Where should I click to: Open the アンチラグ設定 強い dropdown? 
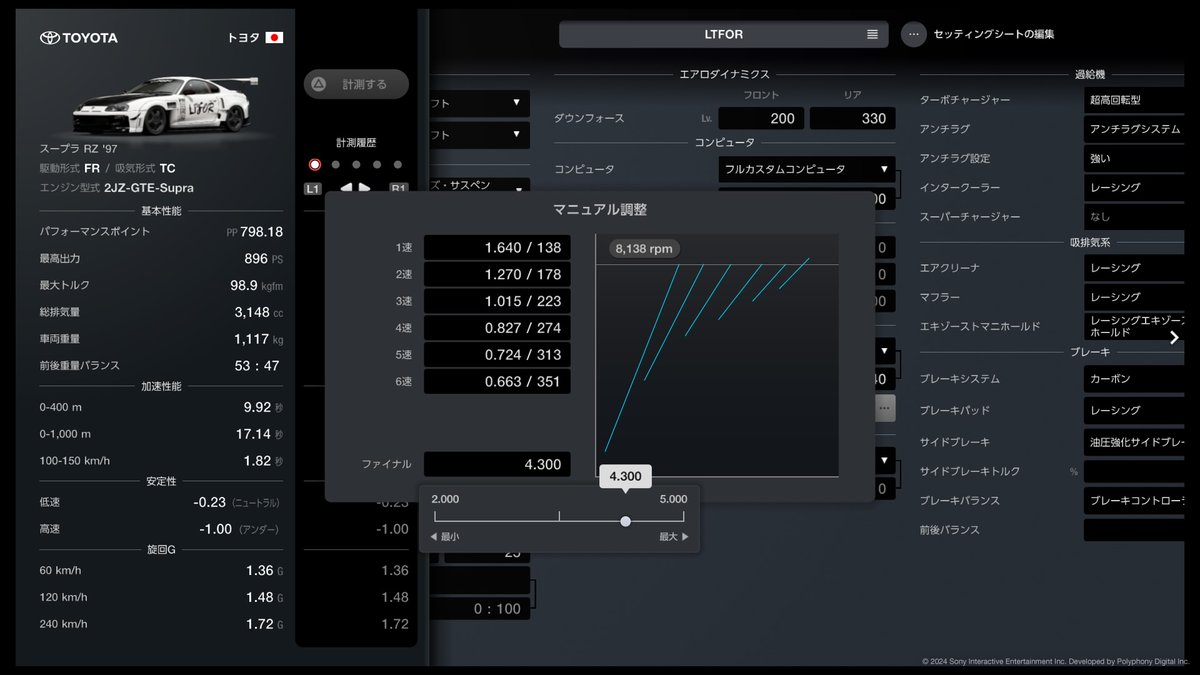pos(1134,158)
